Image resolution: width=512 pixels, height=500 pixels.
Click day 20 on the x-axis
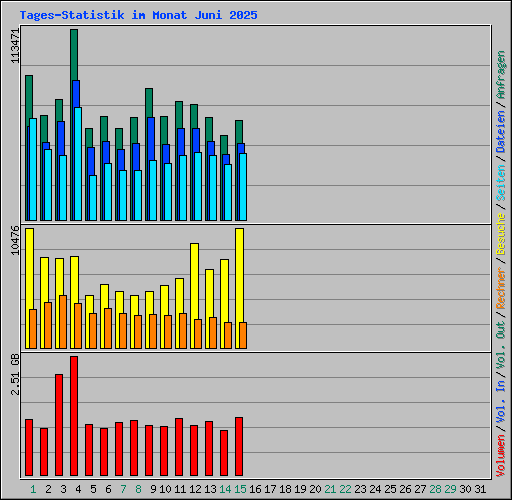click(315, 489)
